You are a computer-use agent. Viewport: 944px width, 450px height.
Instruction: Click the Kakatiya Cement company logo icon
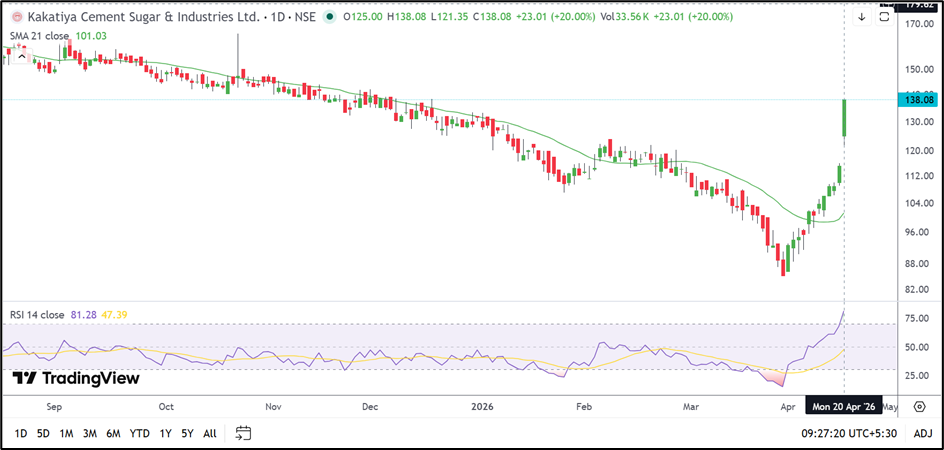pos(15,17)
